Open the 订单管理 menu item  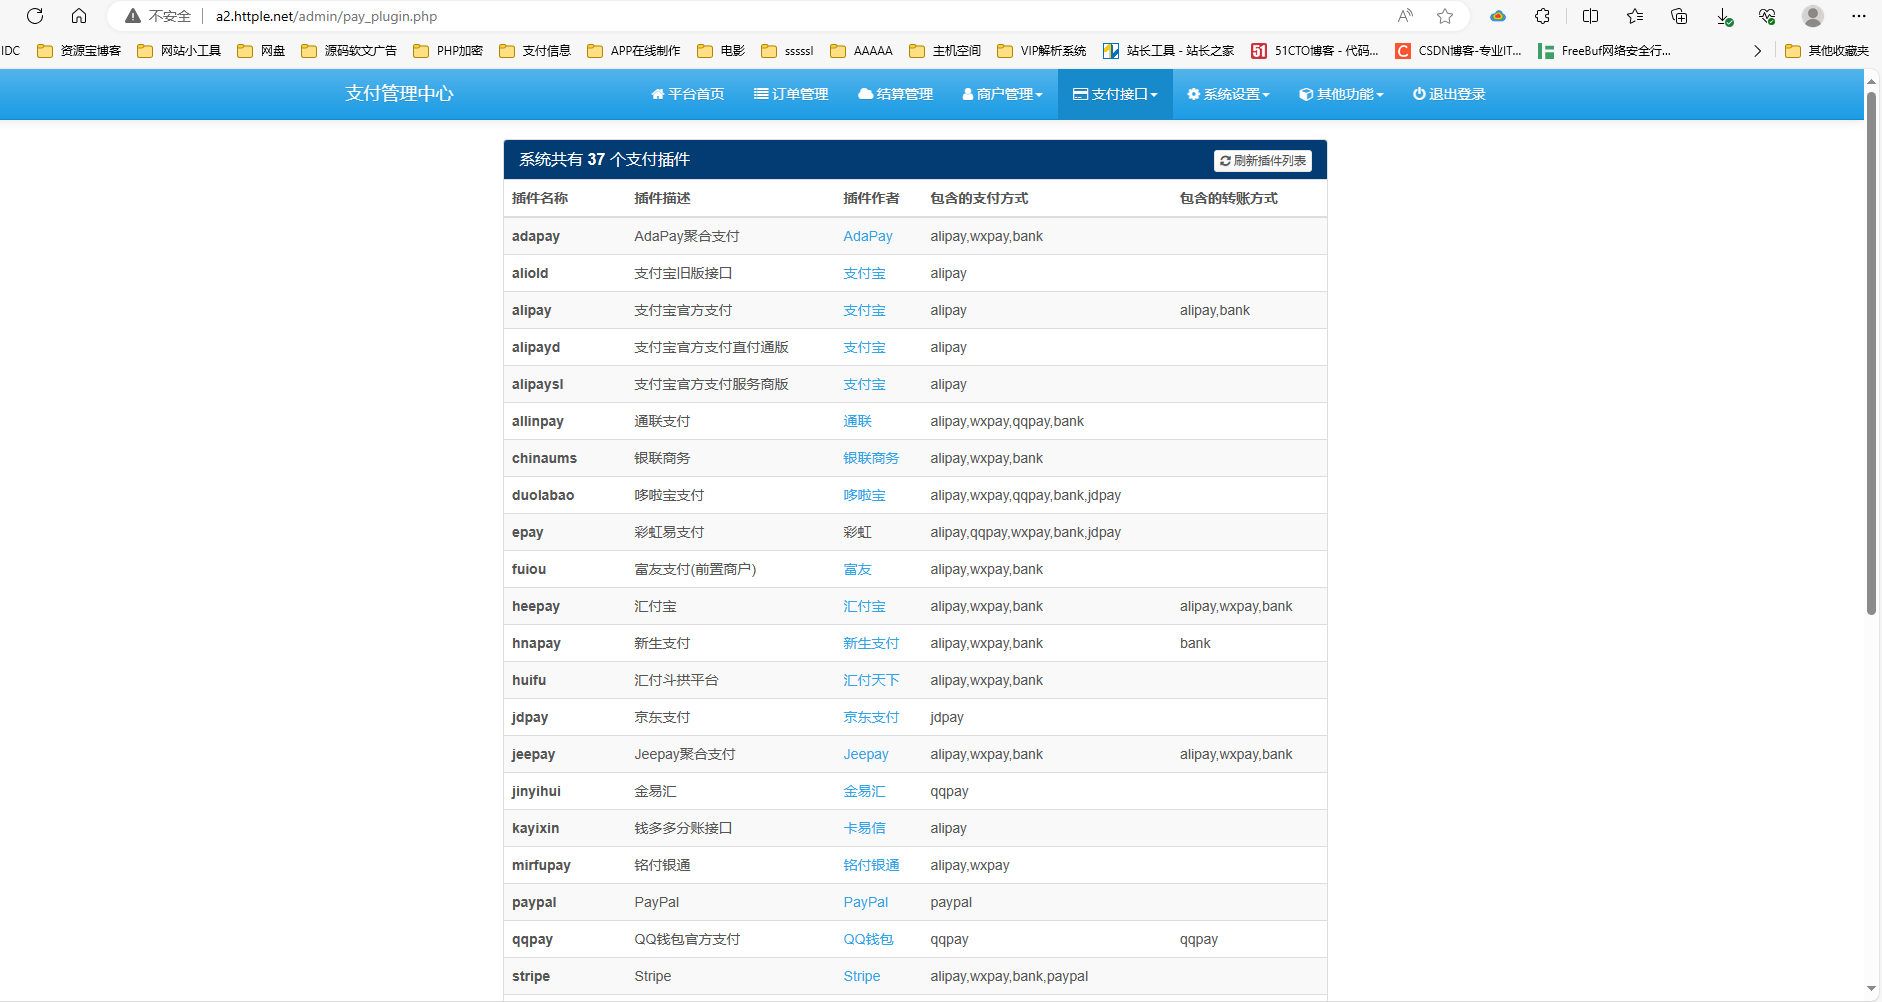[791, 94]
